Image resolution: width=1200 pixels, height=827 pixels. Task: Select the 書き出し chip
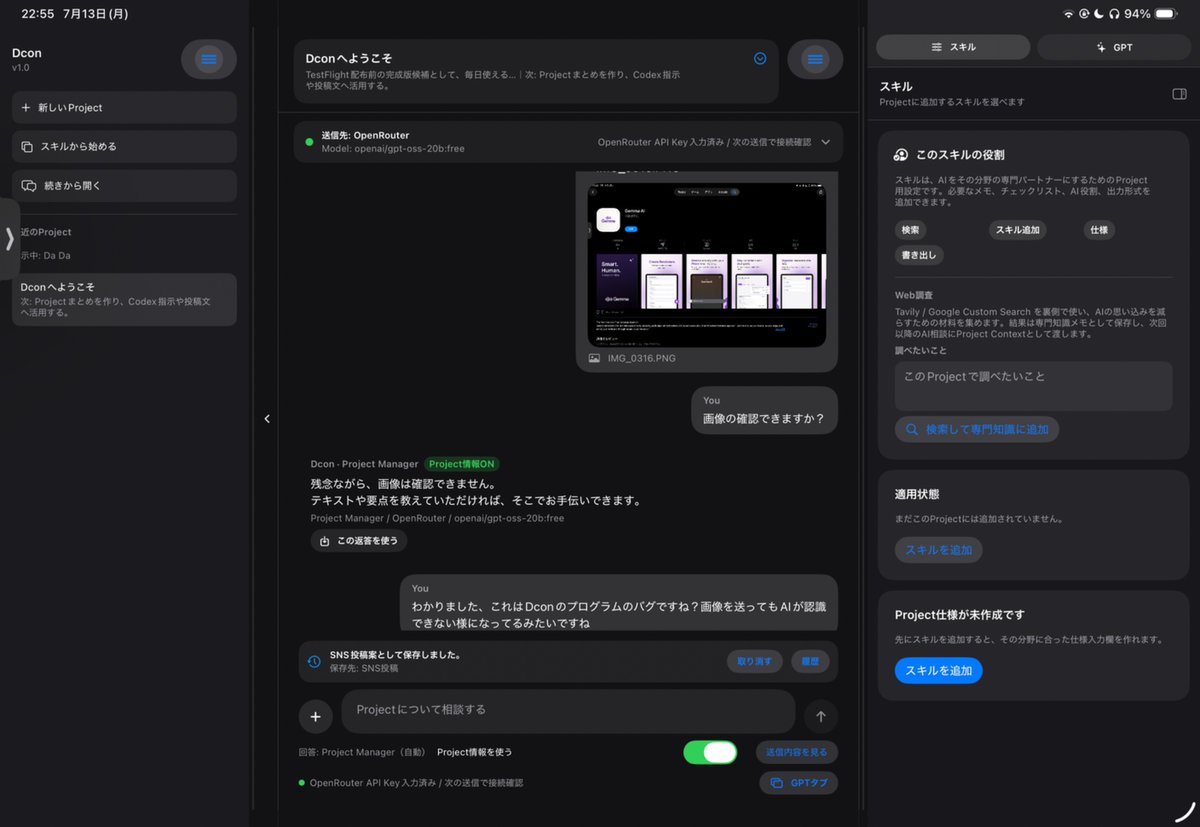tap(919, 255)
